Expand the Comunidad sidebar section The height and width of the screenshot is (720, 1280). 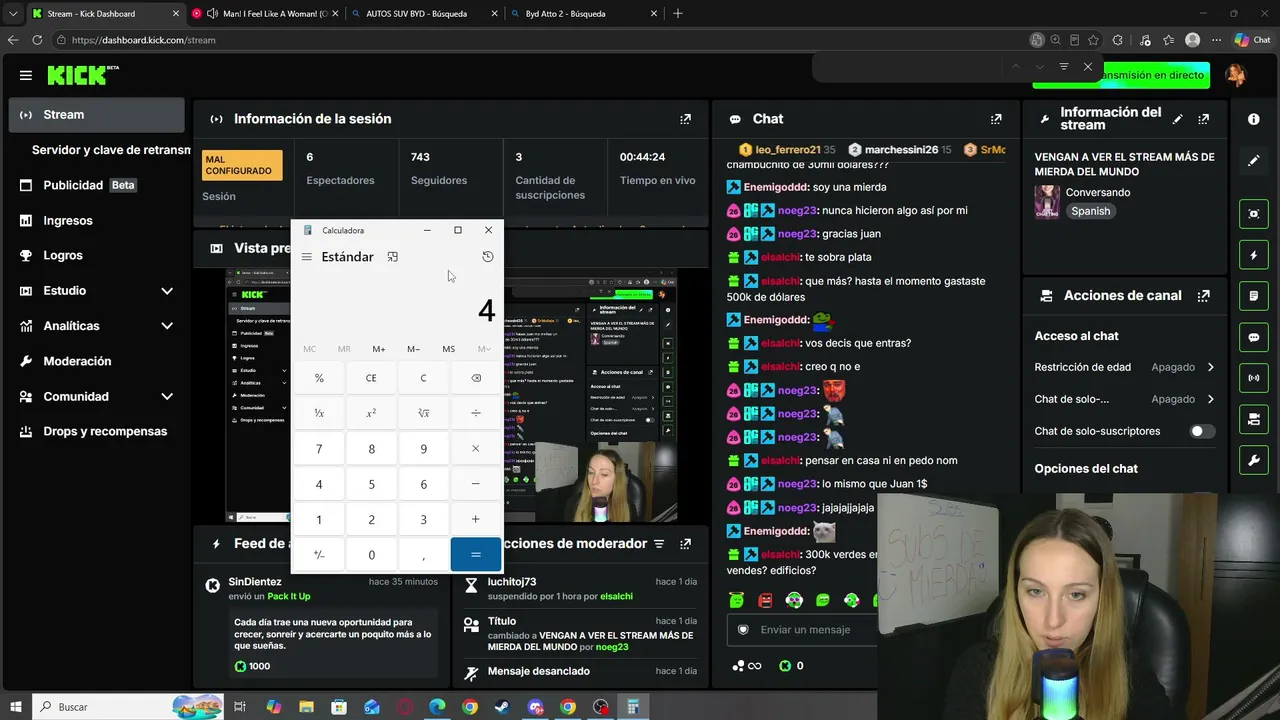pos(167,397)
